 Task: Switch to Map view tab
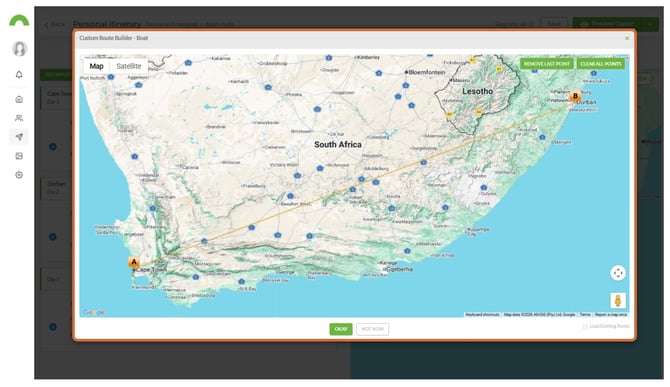pyautogui.click(x=97, y=66)
